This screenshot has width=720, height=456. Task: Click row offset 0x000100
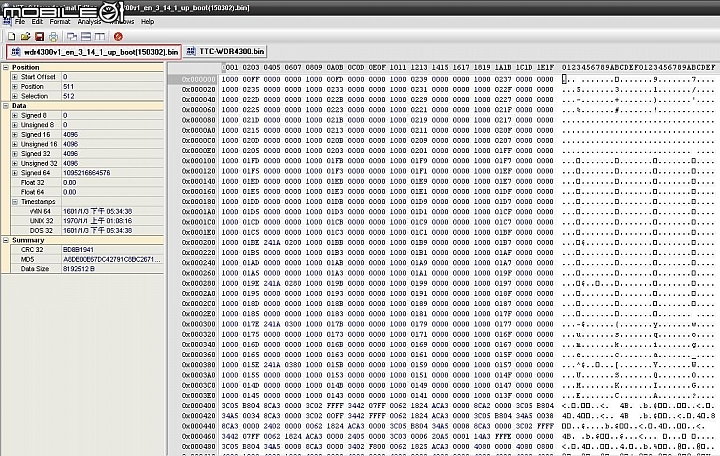[x=198, y=161]
